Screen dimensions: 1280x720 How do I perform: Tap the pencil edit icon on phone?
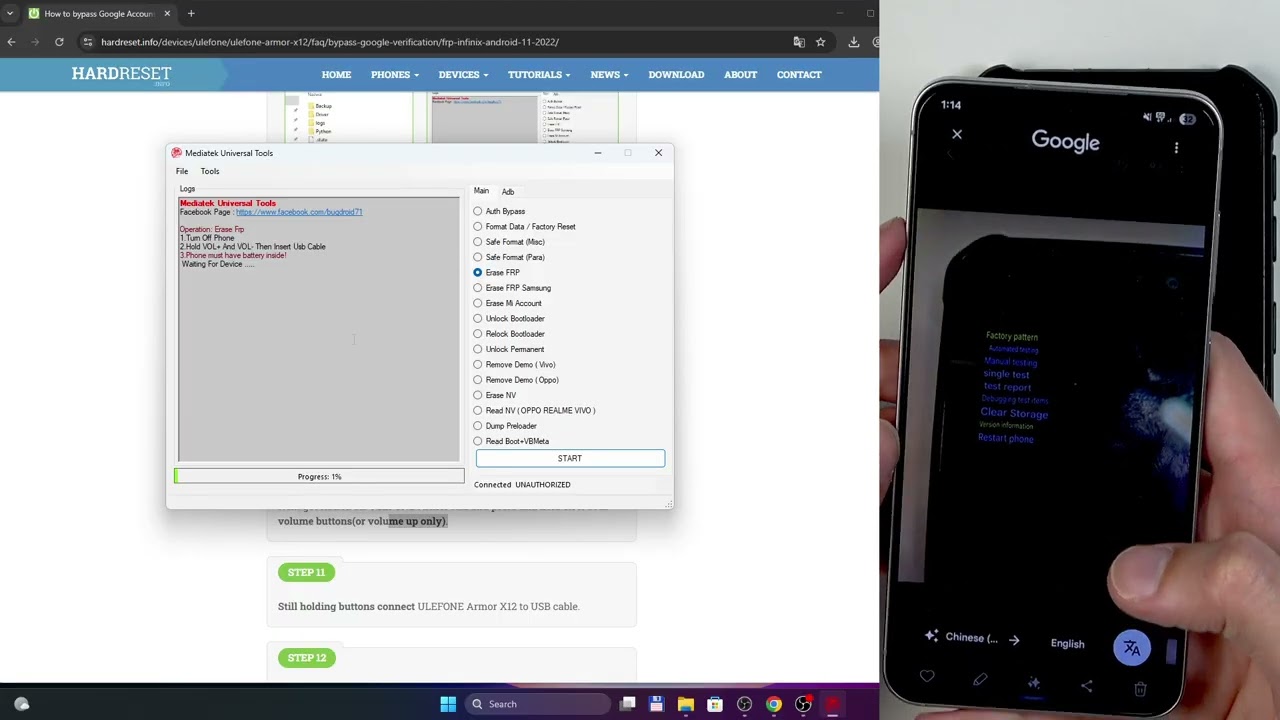pyautogui.click(x=980, y=681)
